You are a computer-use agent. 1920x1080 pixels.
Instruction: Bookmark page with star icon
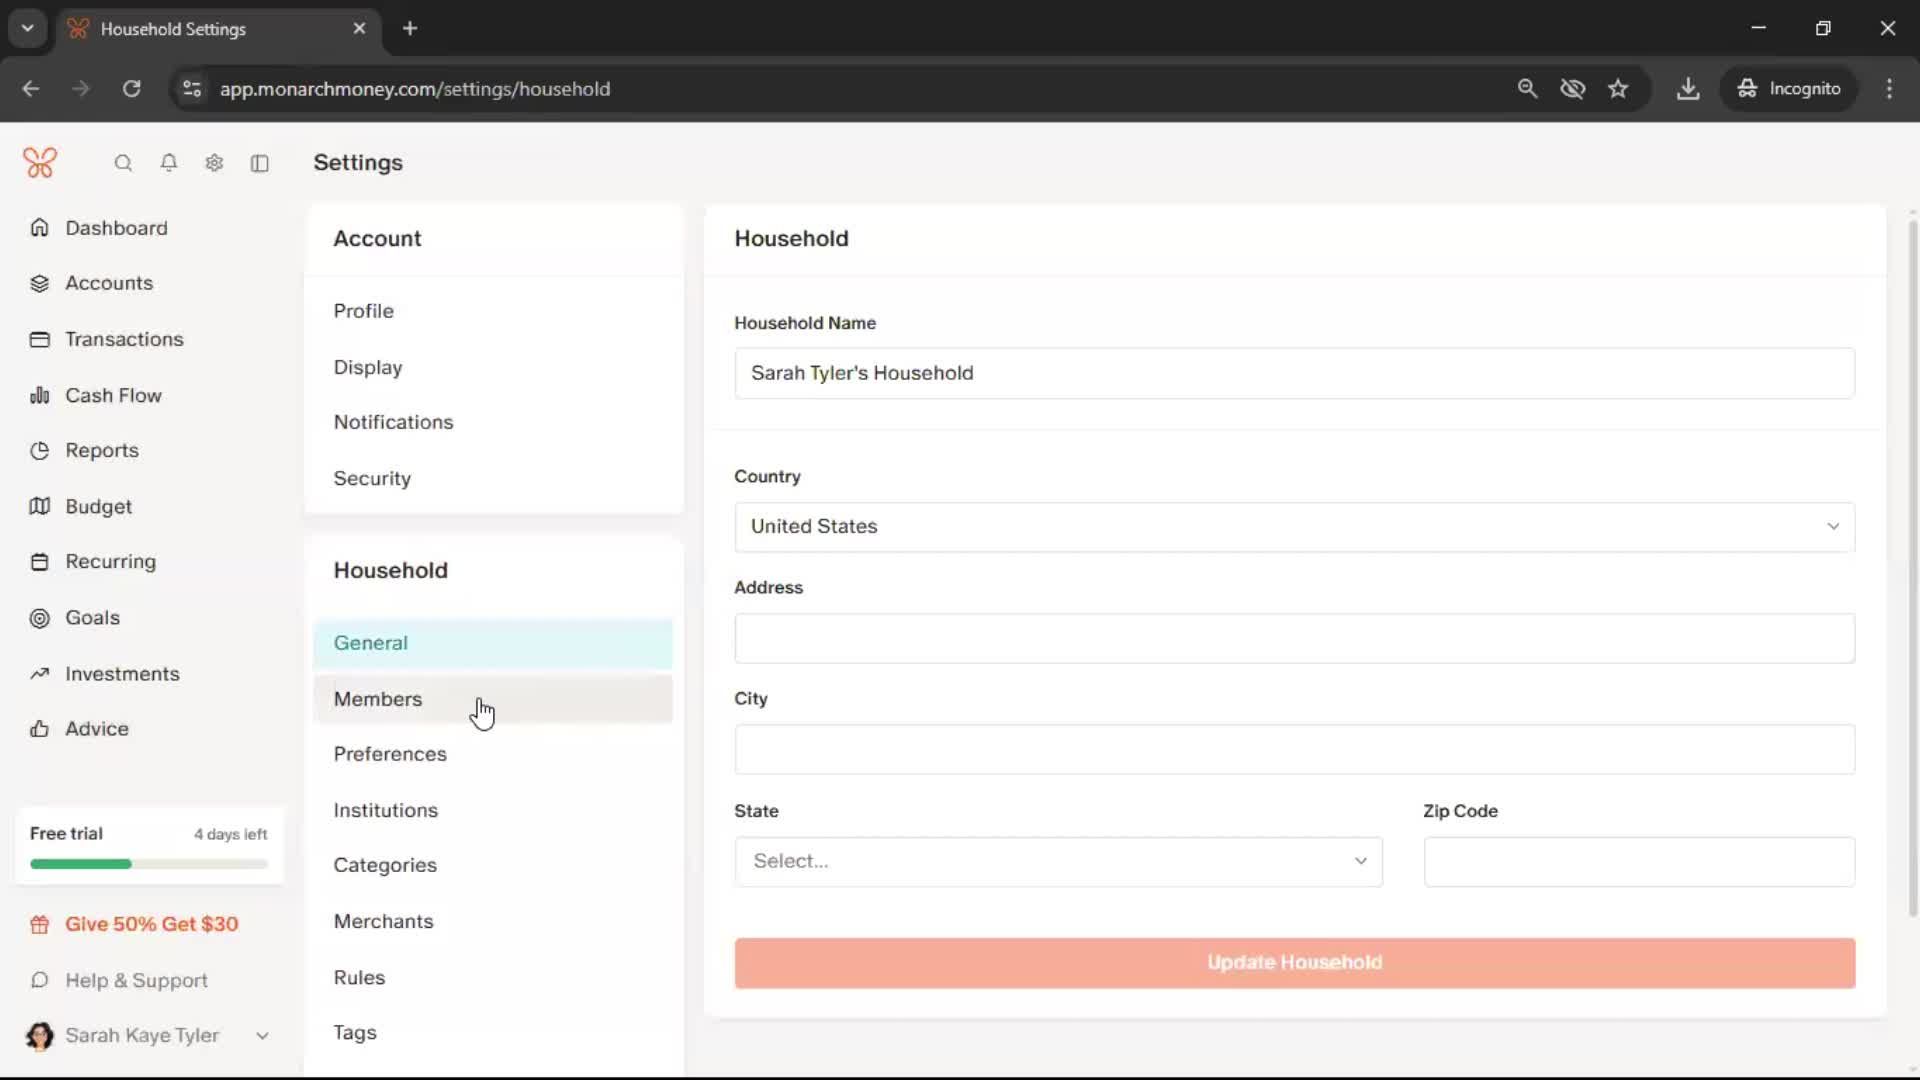(x=1618, y=89)
